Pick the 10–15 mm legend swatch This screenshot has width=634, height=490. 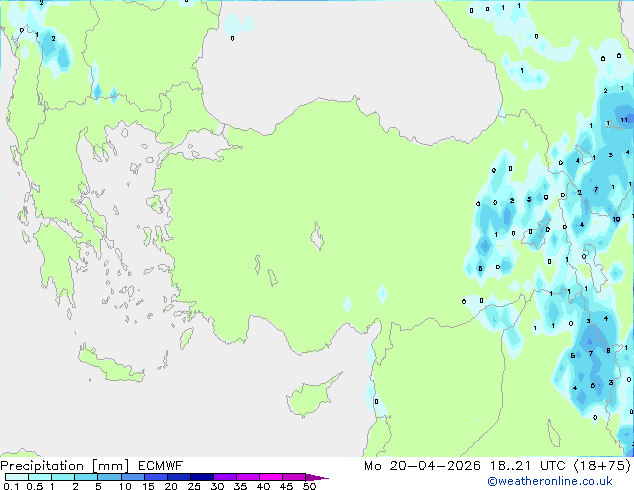[x=132, y=477]
